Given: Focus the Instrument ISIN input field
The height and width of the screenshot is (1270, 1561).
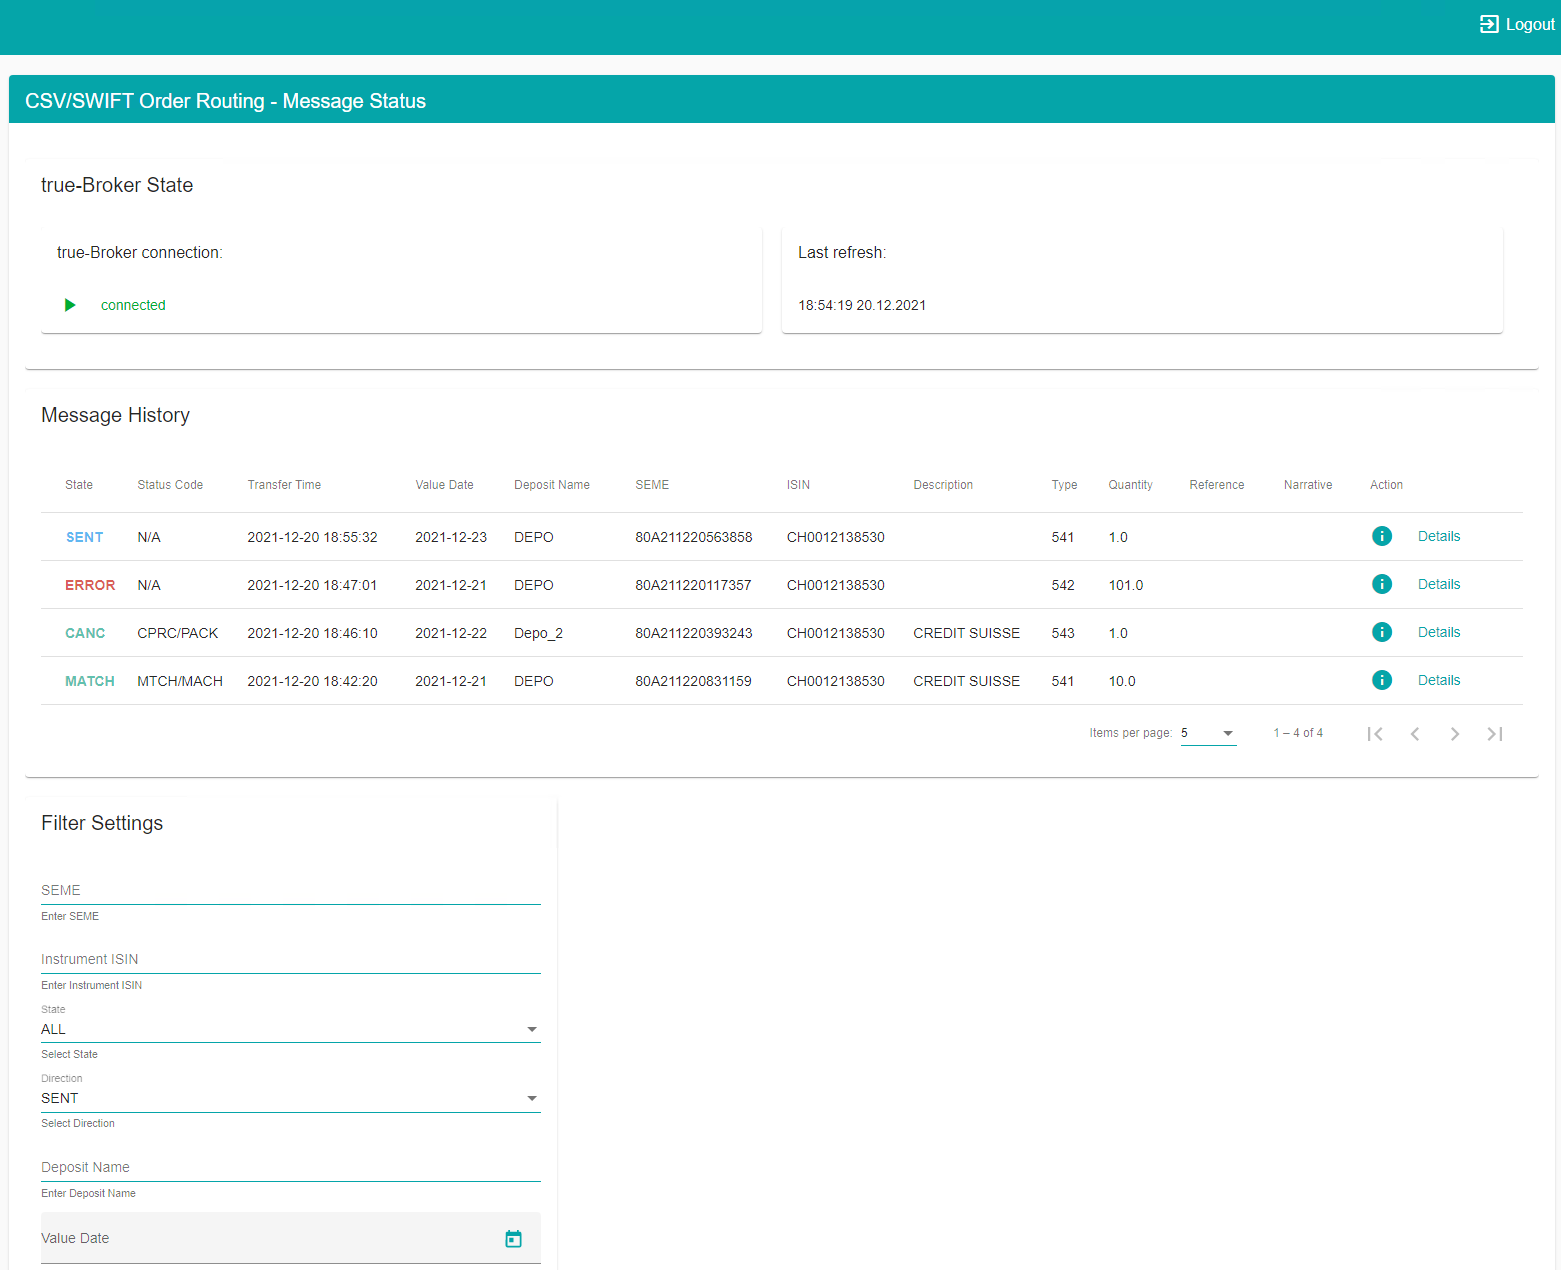Looking at the screenshot, I should (290, 959).
